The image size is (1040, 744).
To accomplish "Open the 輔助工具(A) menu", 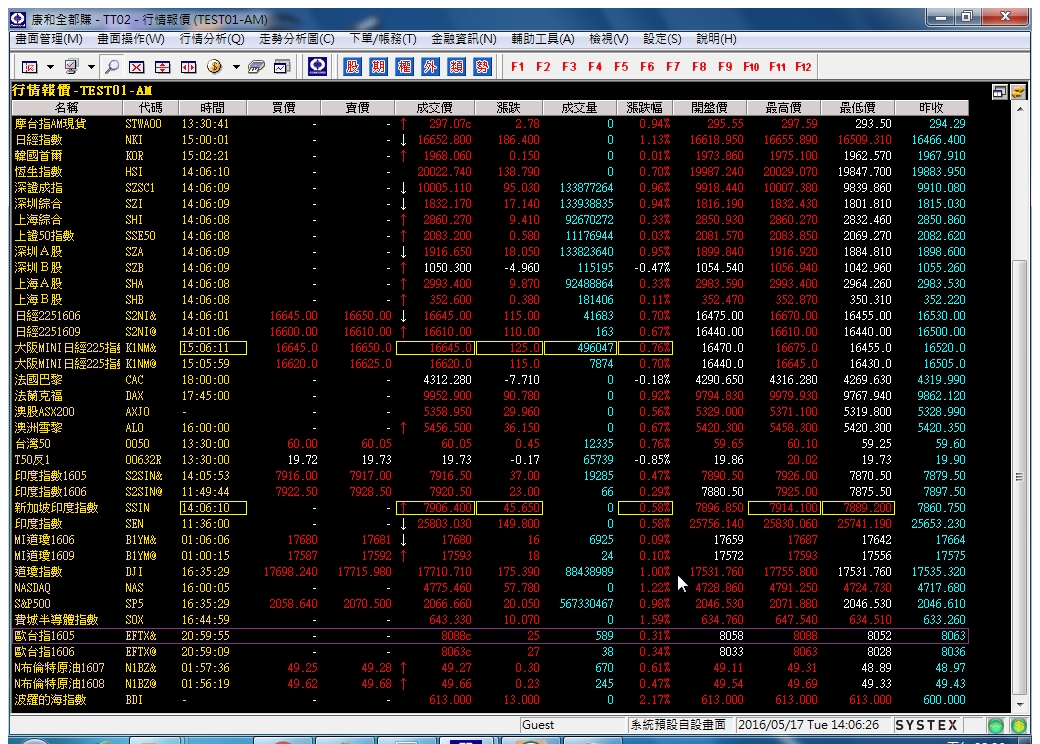I will (x=543, y=39).
